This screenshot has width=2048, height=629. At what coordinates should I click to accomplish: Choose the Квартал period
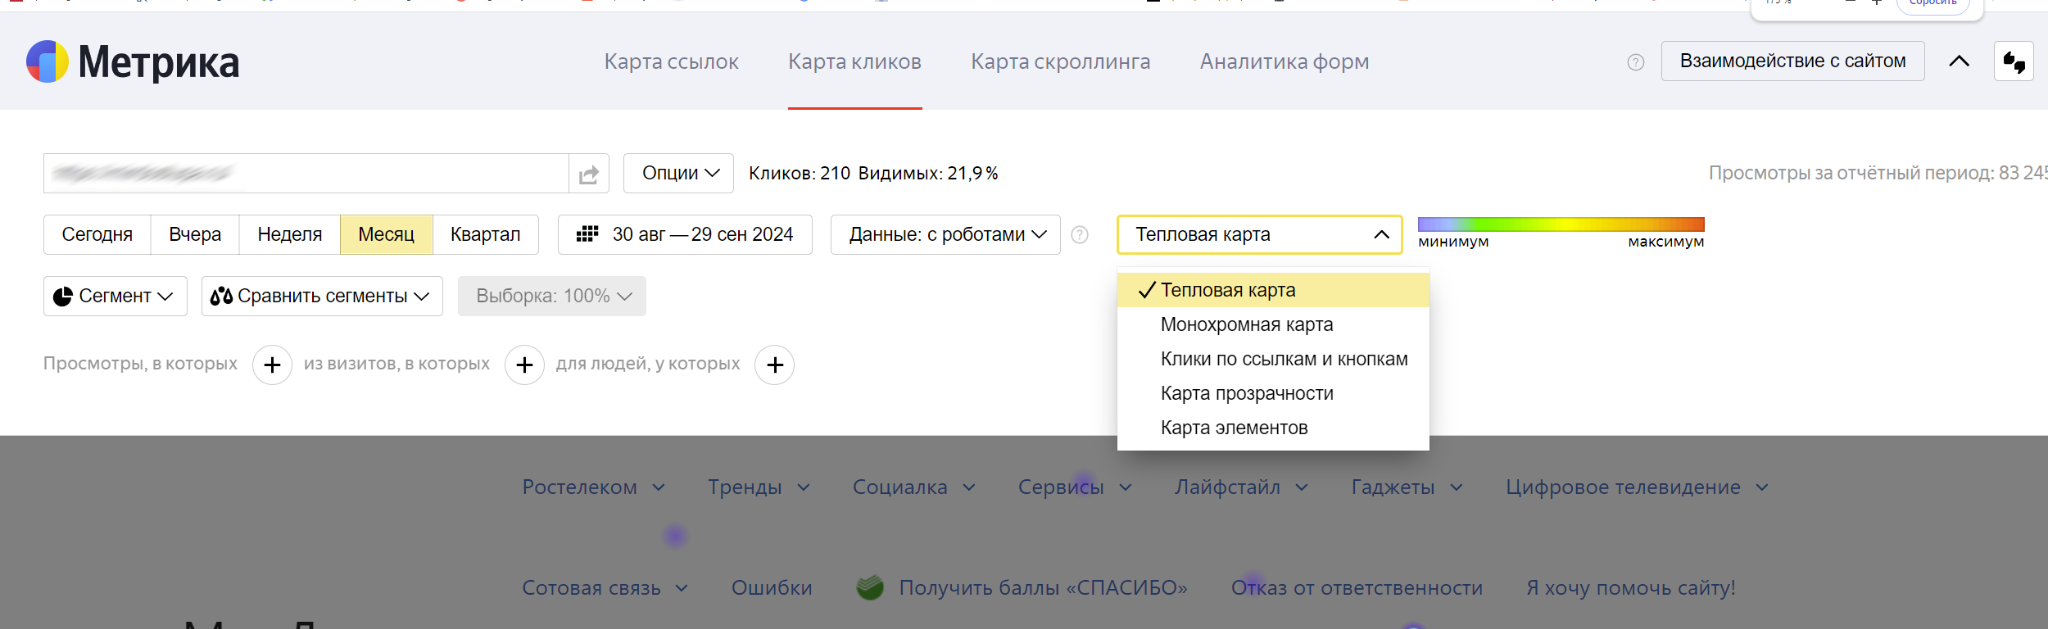[x=485, y=235]
